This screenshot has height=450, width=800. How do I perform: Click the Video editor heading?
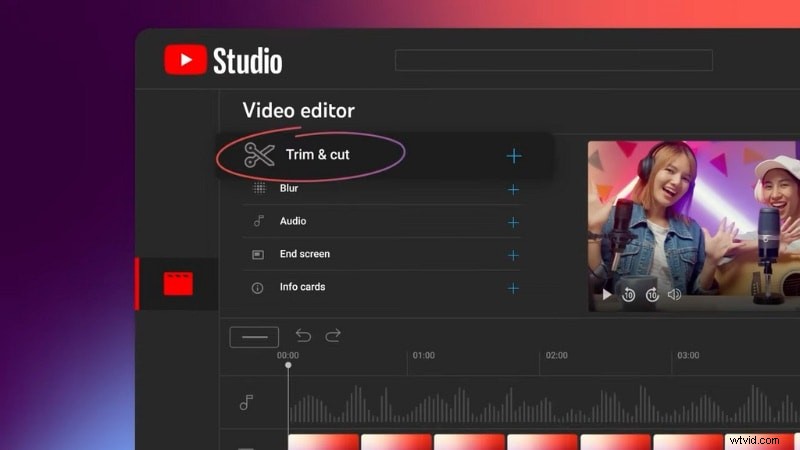click(298, 110)
